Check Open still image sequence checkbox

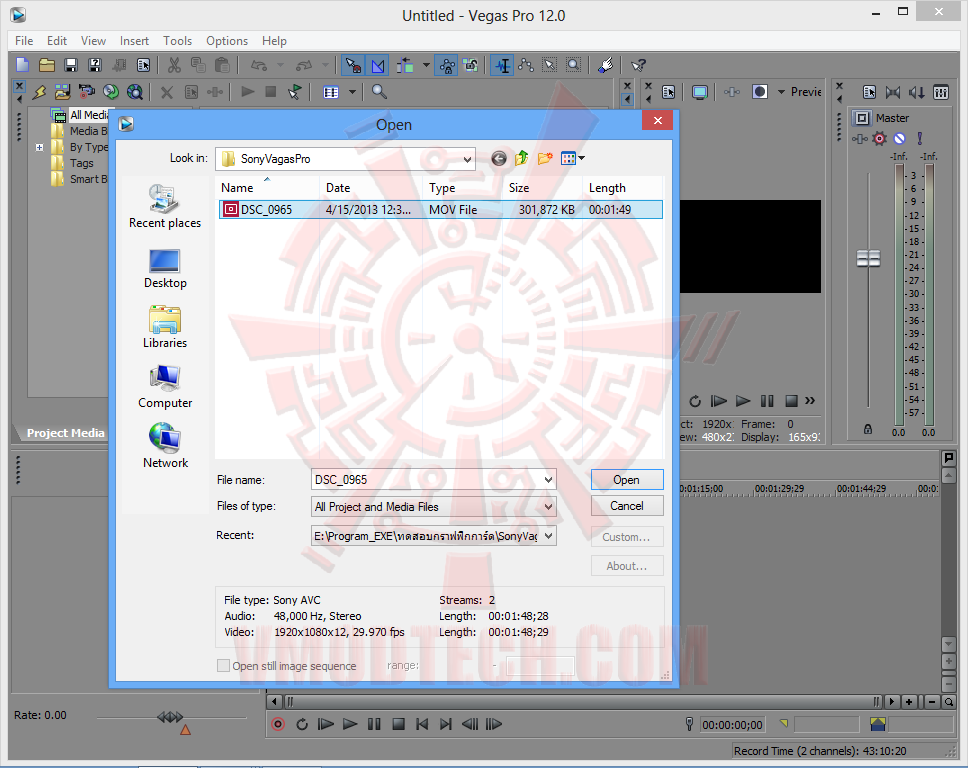(x=223, y=666)
